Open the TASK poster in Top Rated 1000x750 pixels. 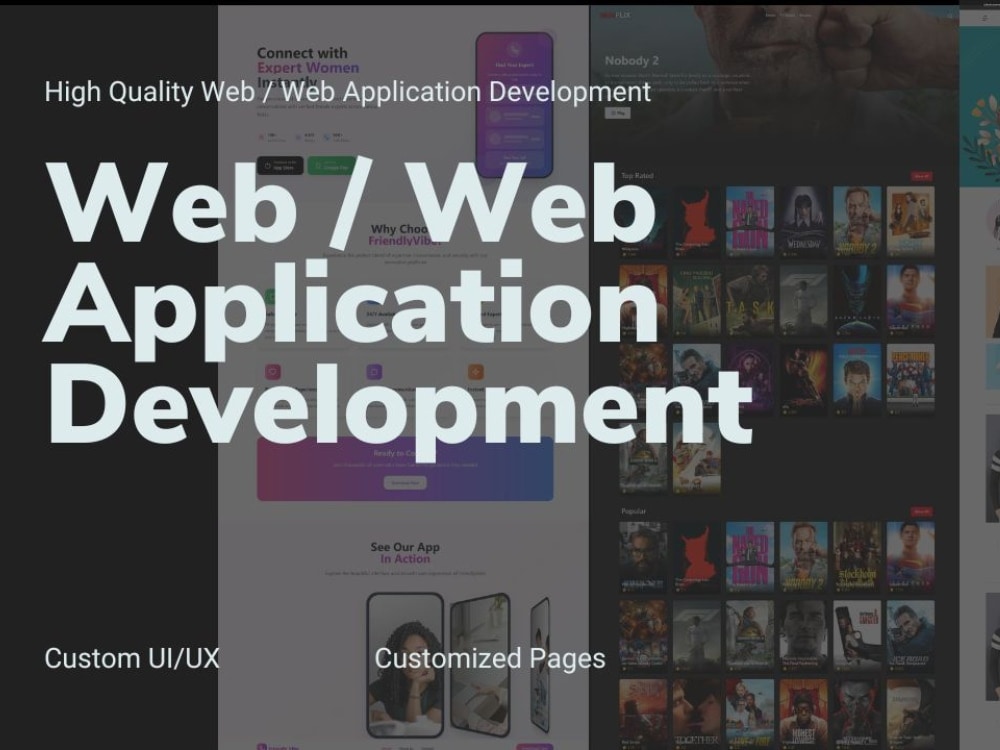click(x=750, y=300)
